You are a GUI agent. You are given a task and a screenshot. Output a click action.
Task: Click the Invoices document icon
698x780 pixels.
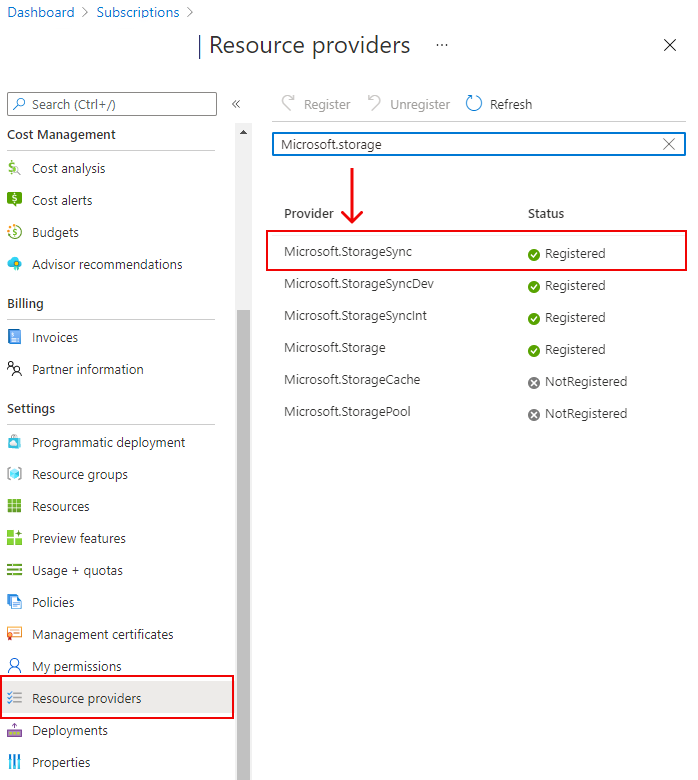click(14, 337)
